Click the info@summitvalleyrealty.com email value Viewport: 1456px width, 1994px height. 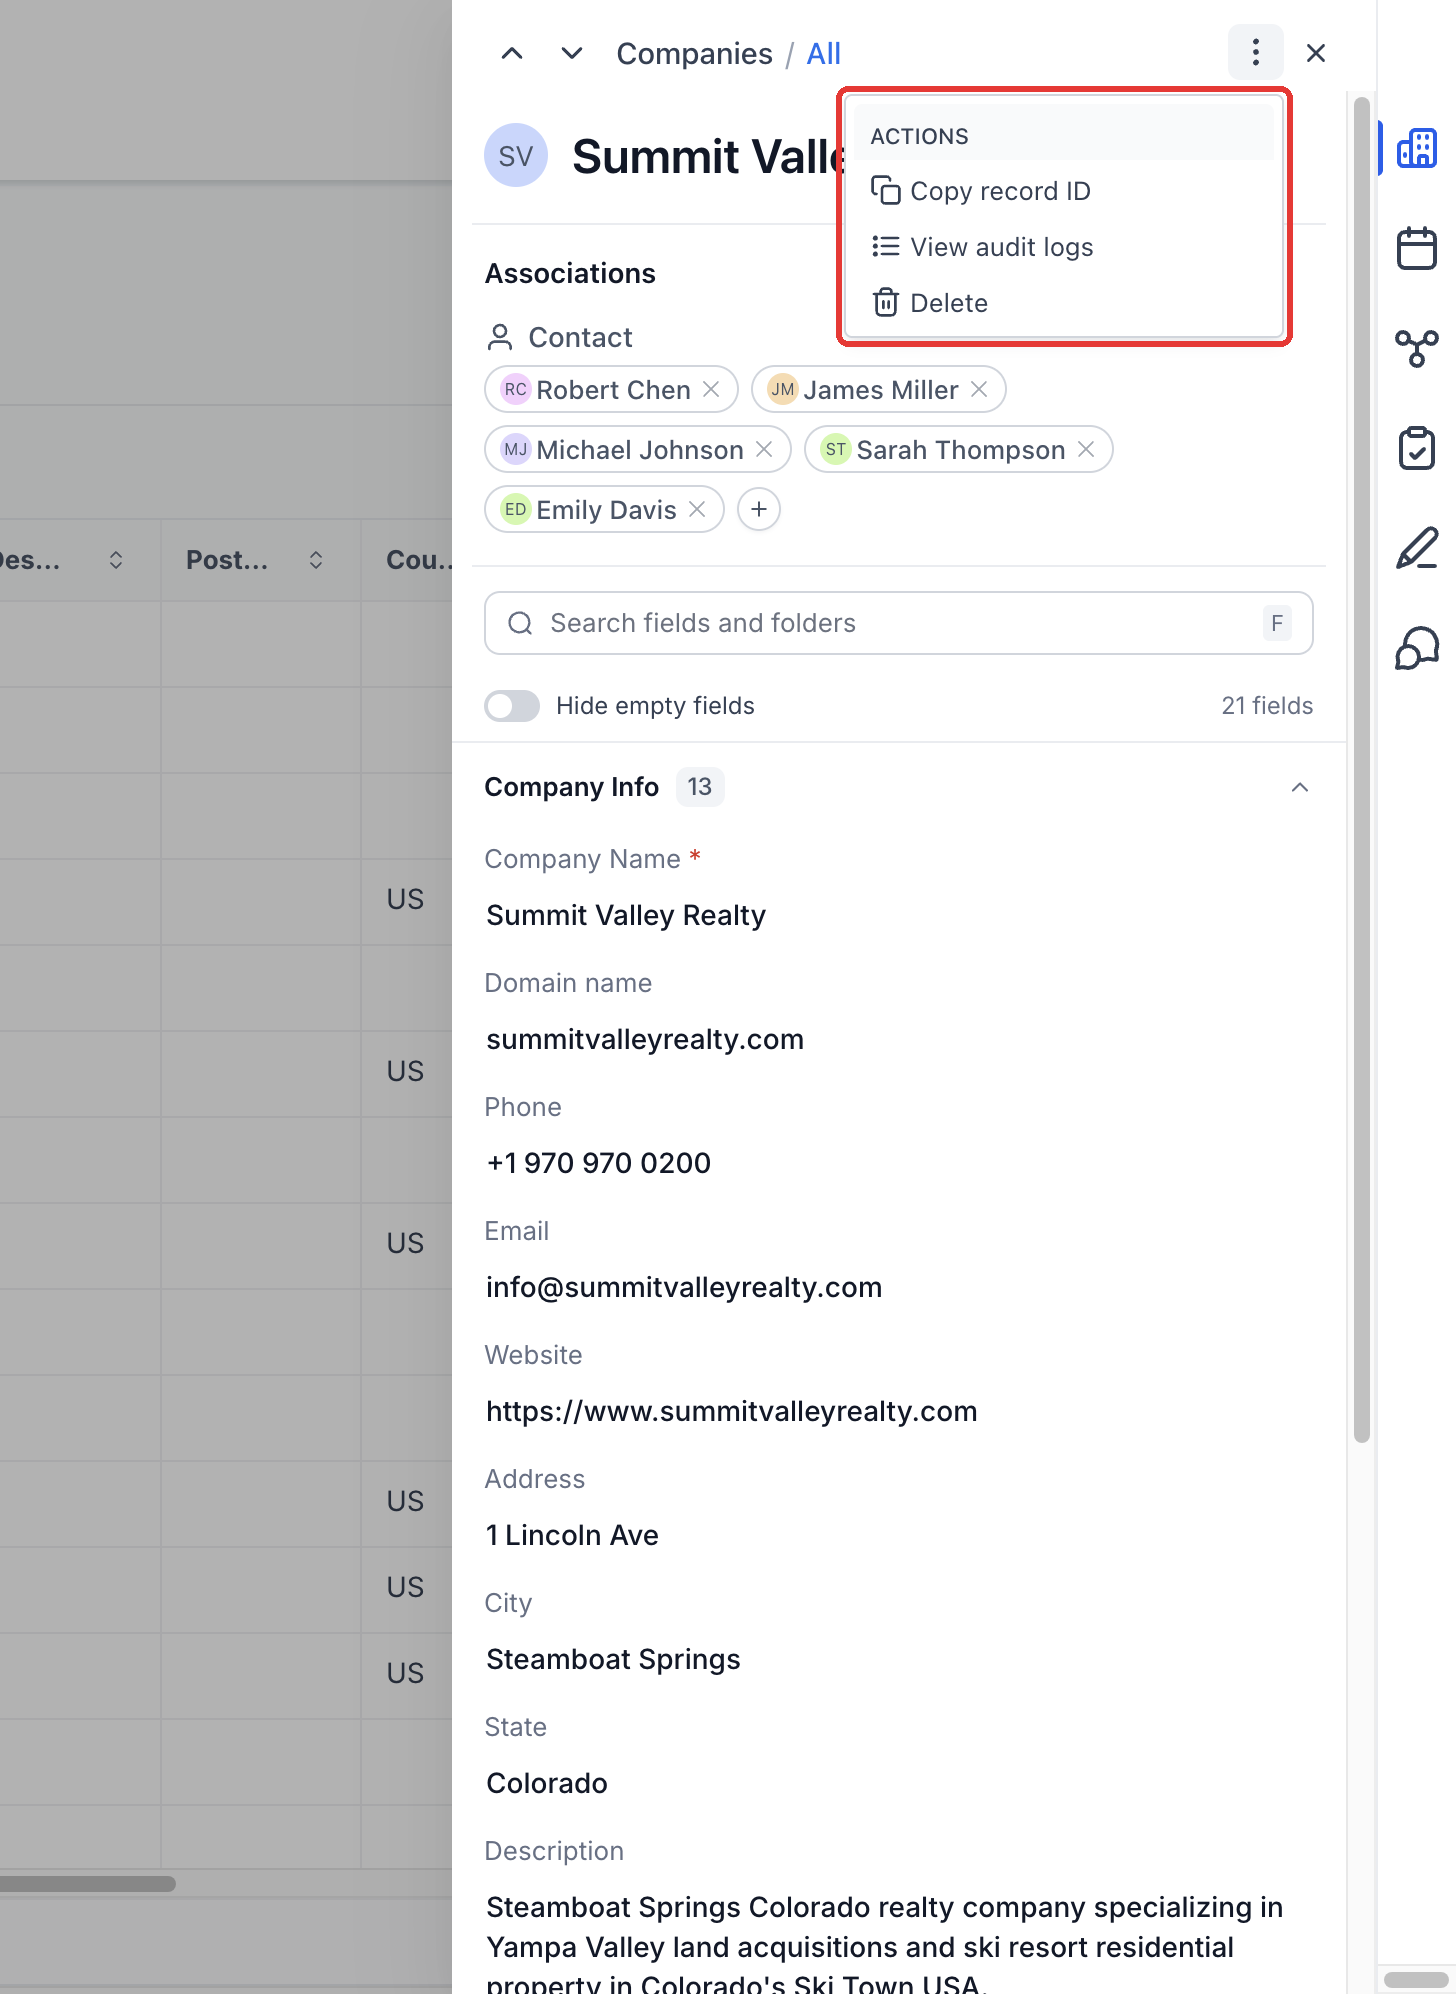(x=684, y=1287)
